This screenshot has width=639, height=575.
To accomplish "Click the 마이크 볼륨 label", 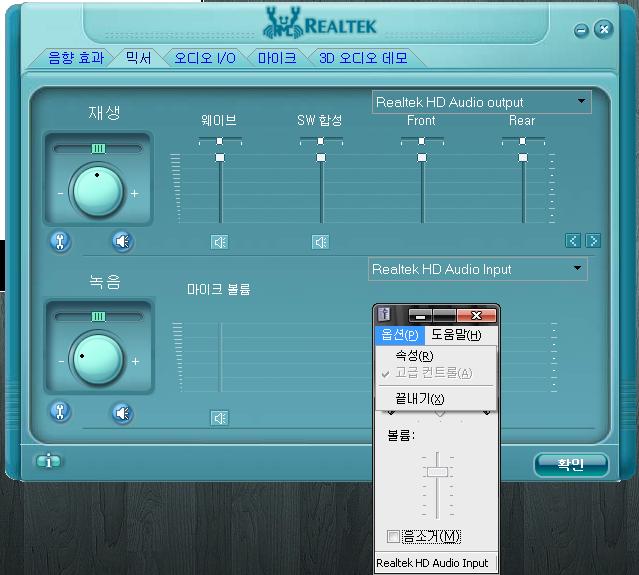I will click(x=218, y=289).
